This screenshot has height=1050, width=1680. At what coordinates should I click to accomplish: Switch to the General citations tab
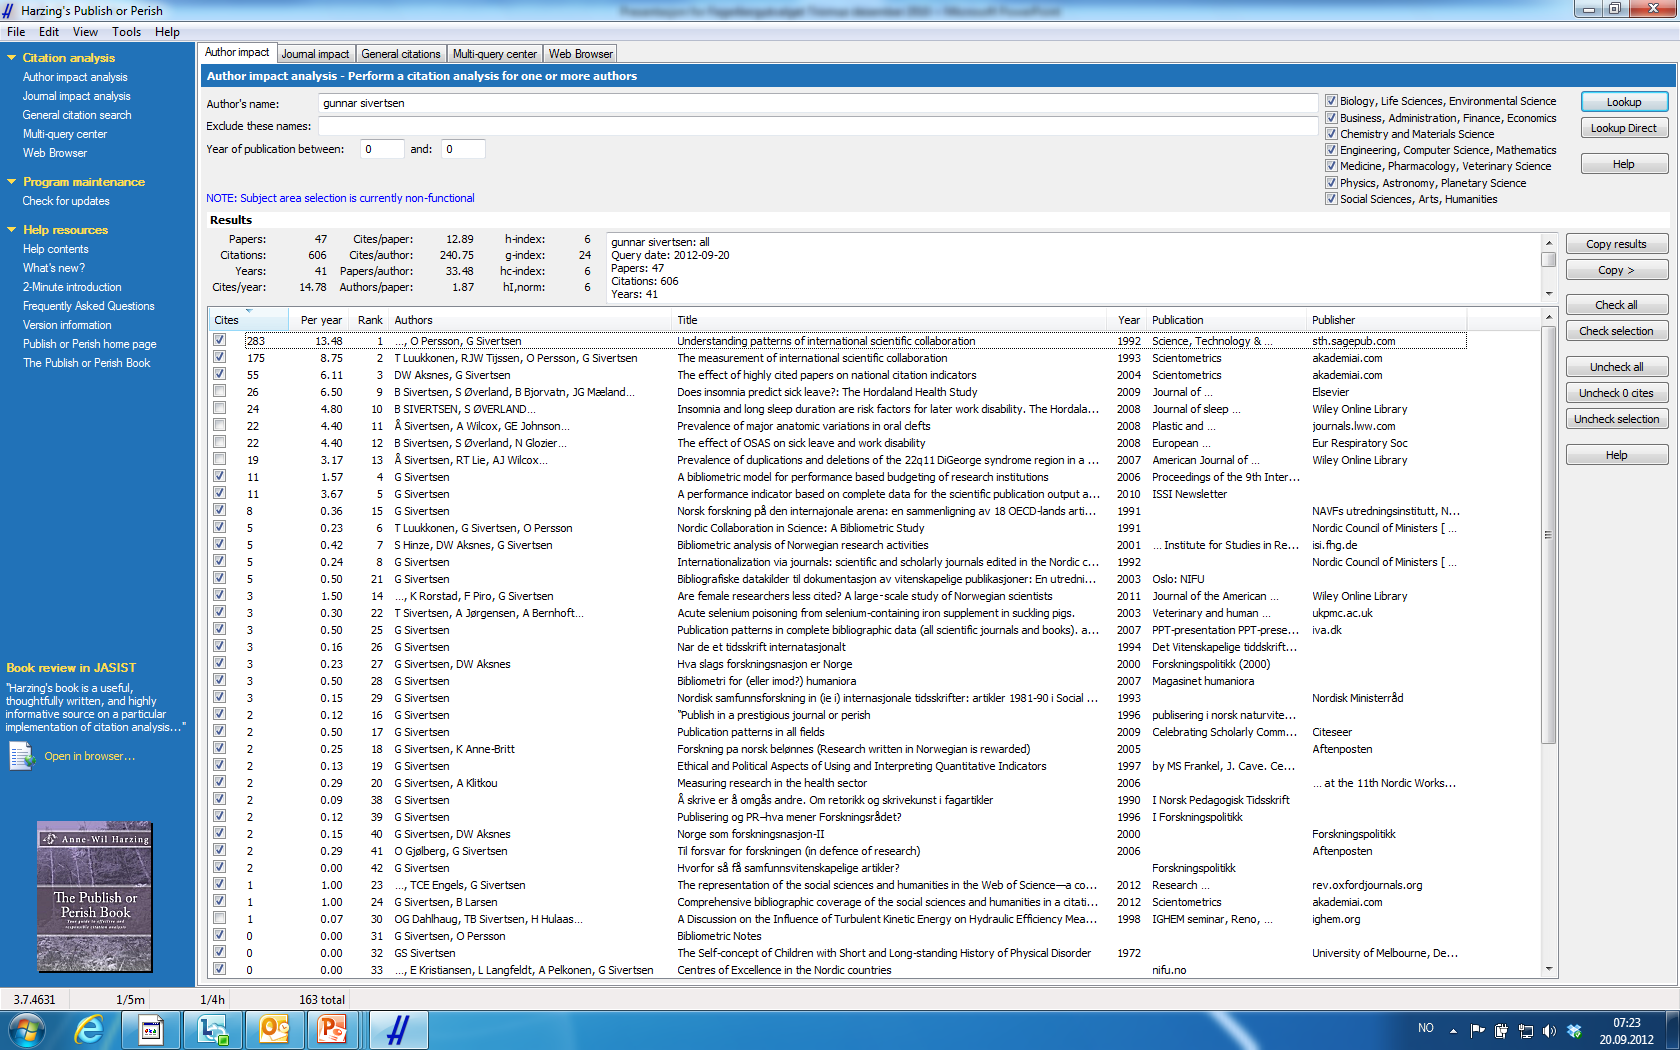pos(401,54)
